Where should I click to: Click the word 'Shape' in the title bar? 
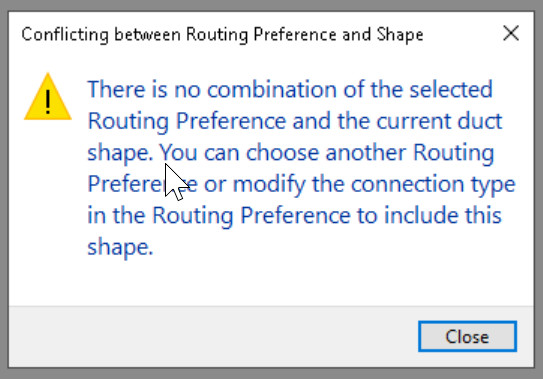tap(400, 35)
